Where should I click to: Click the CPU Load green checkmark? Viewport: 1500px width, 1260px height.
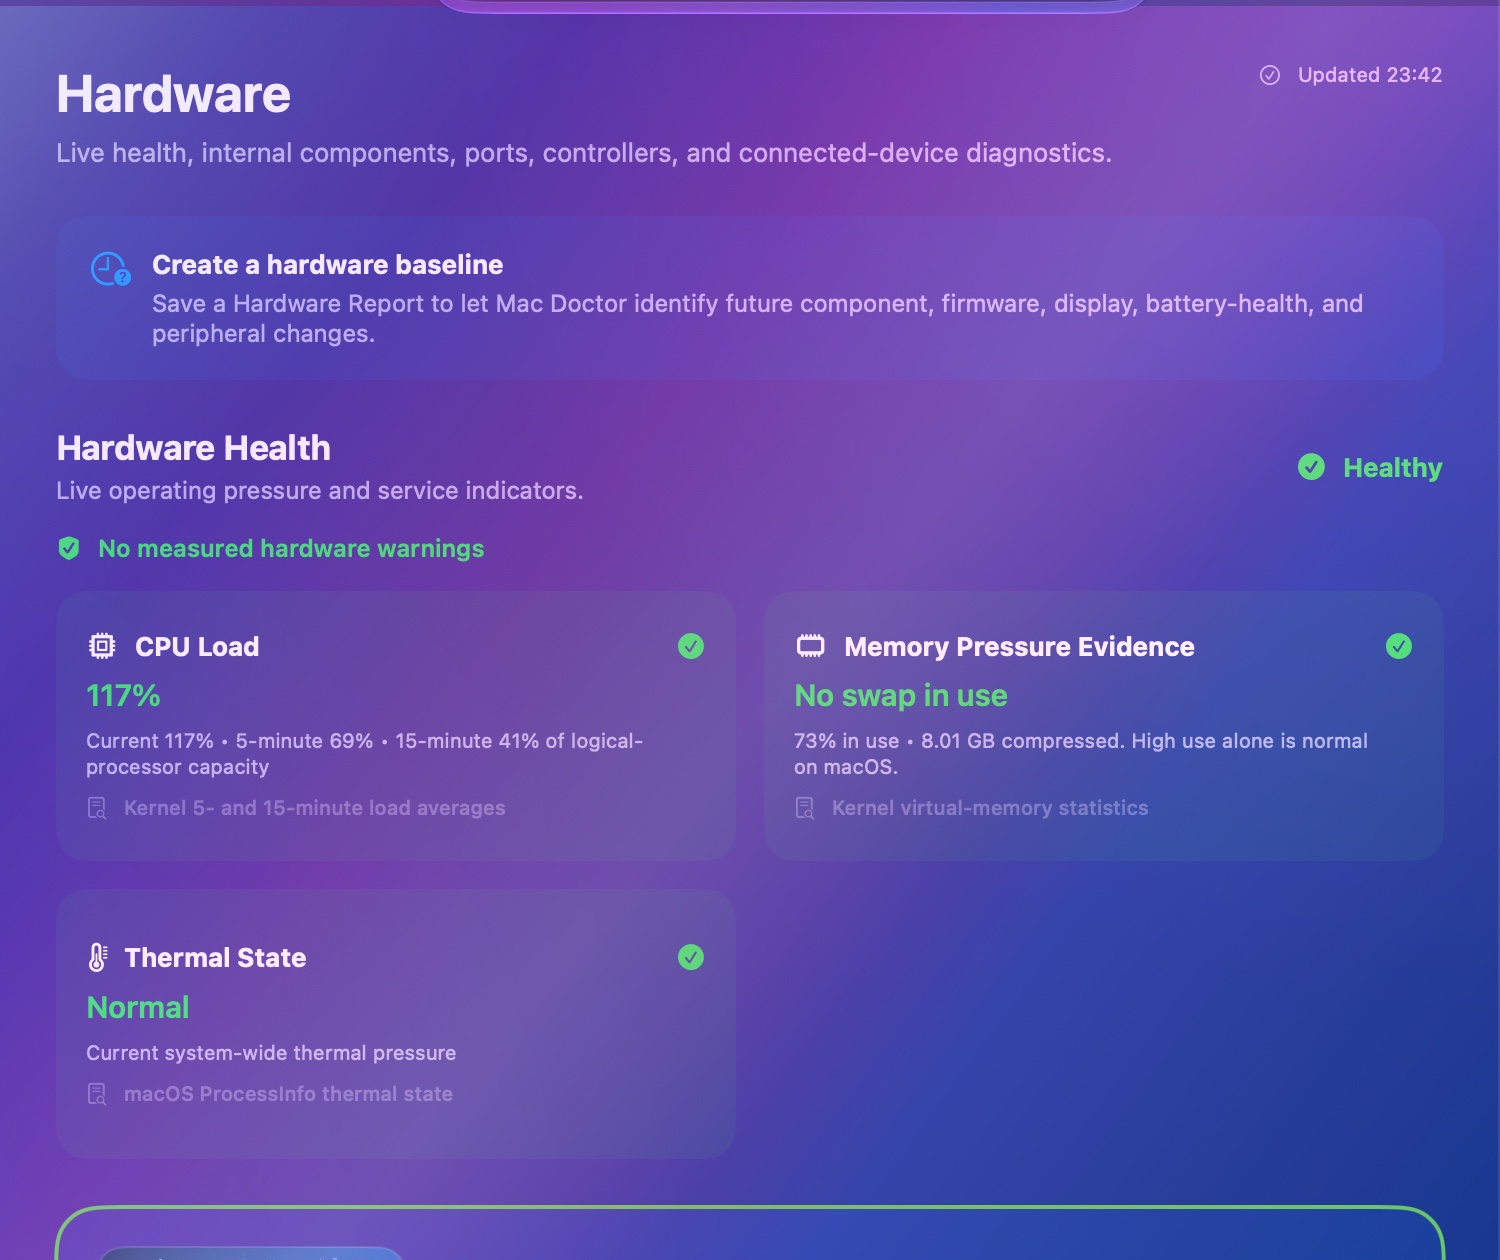point(691,646)
